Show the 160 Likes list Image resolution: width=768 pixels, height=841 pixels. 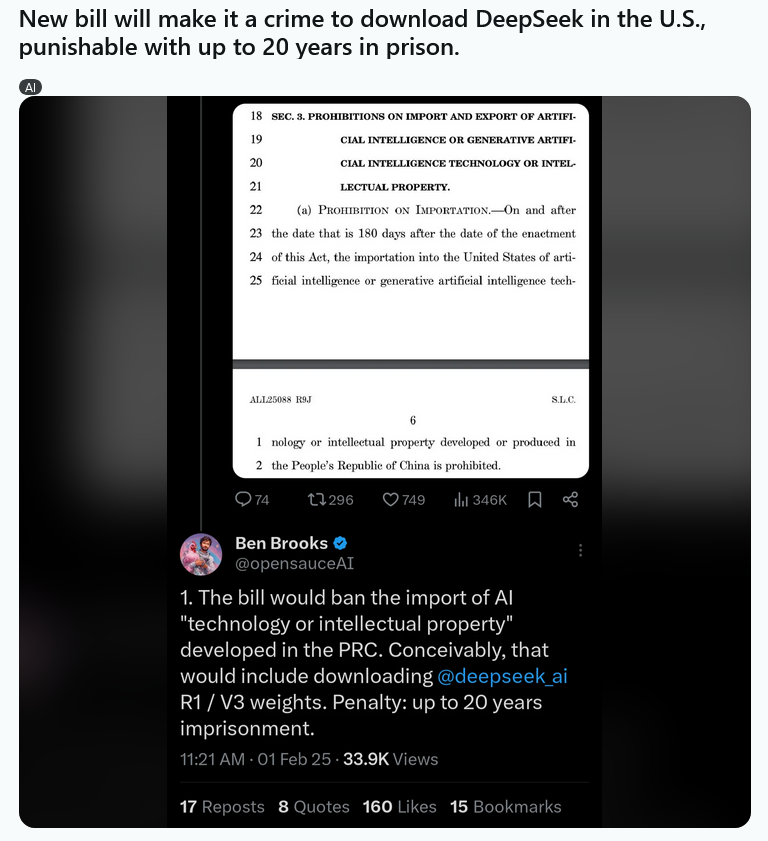(399, 806)
